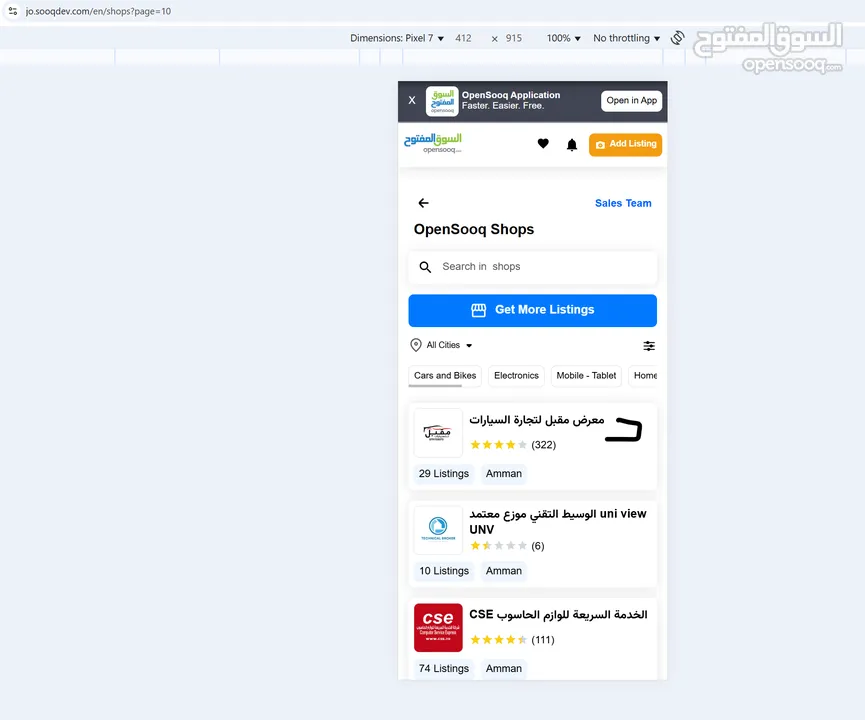Image resolution: width=865 pixels, height=720 pixels.
Task: Click the Open in App button
Action: pos(631,101)
